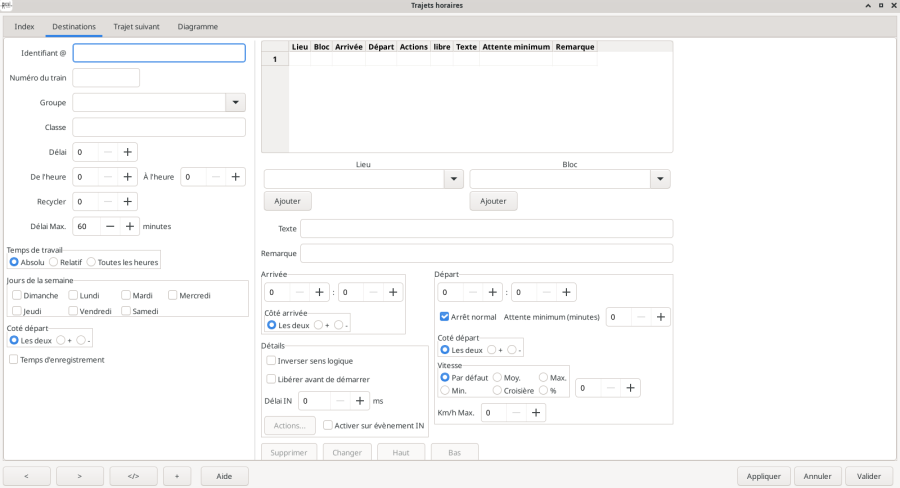Increase Attente minimum minutes value
The image size is (900, 488).
click(661, 317)
